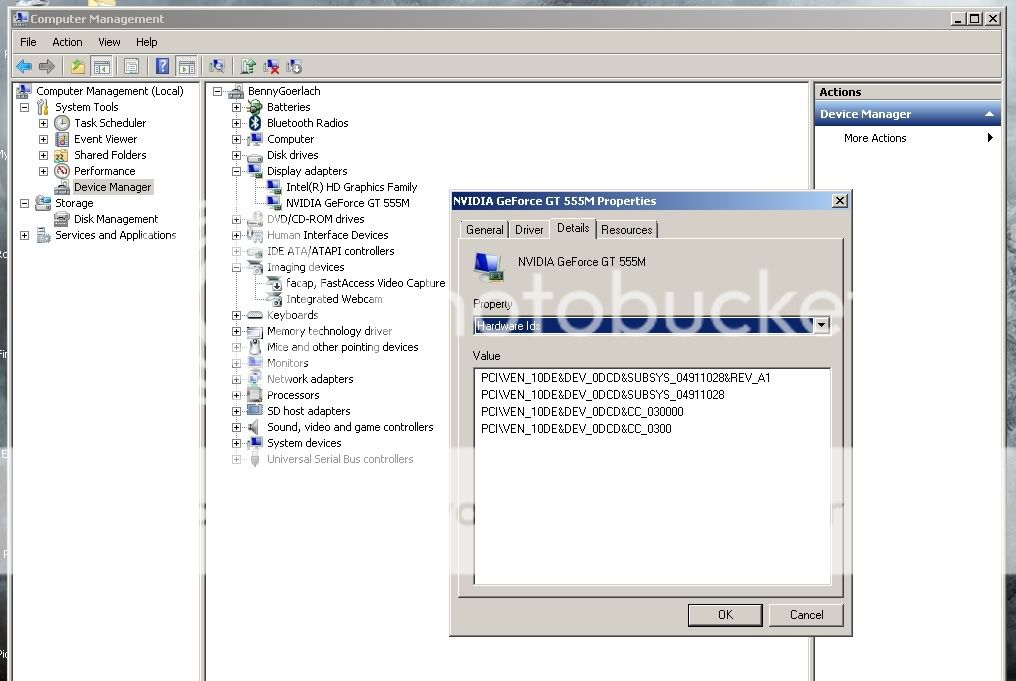Expand the Network adapters category

pos(236,379)
